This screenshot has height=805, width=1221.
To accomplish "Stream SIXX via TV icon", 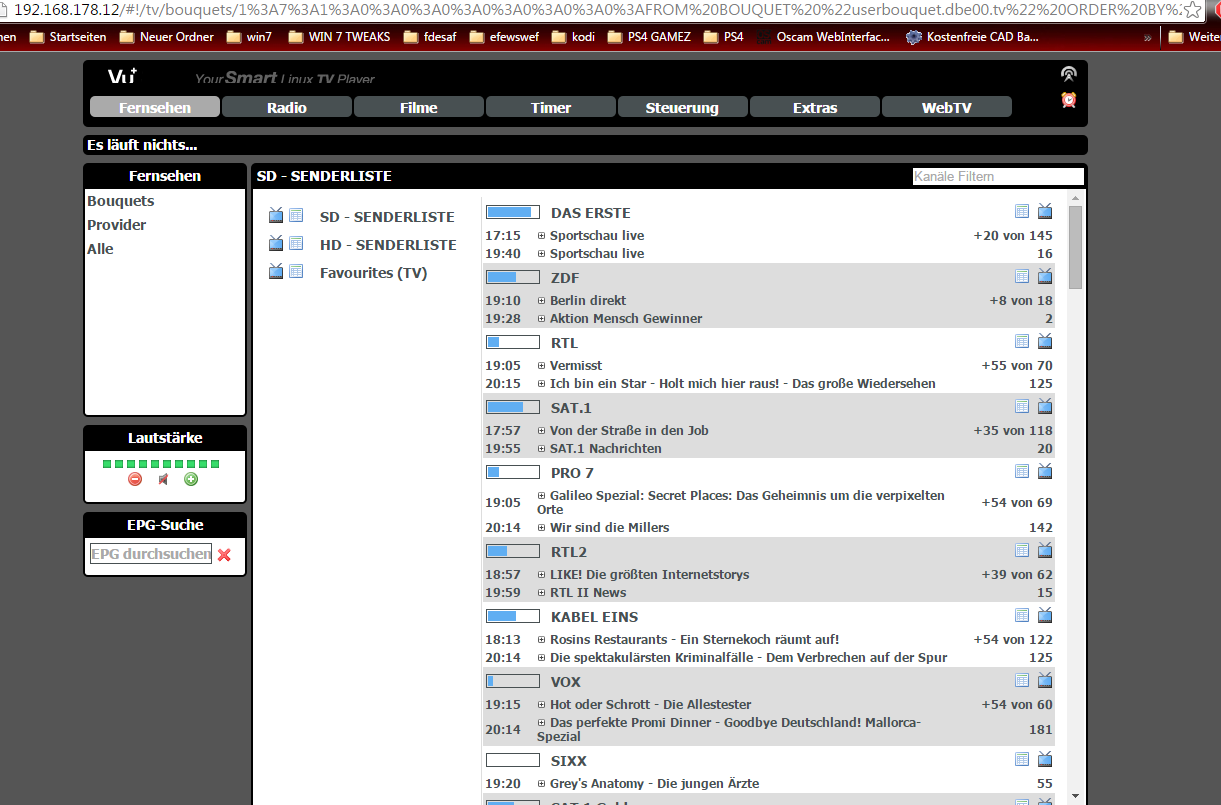I will click(1045, 759).
